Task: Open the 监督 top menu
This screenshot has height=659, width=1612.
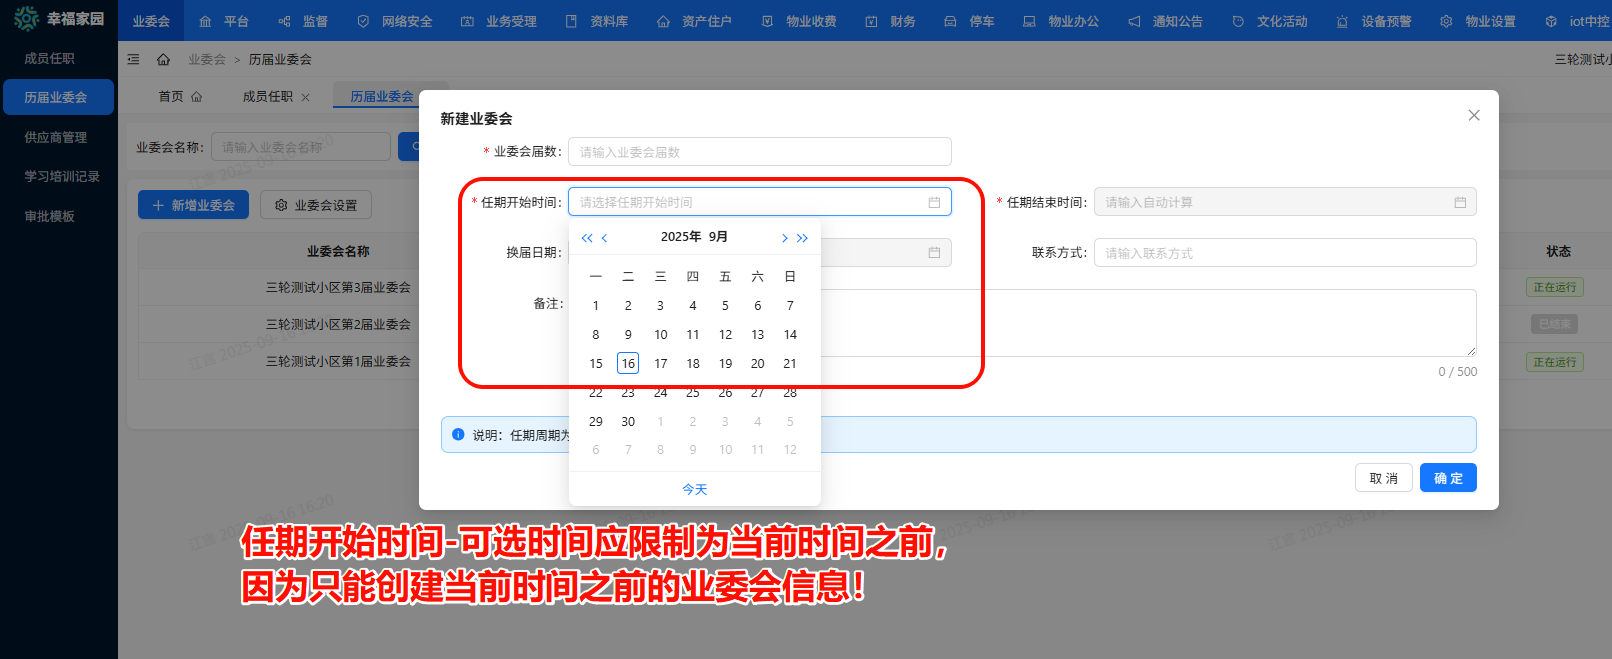Action: (303, 21)
